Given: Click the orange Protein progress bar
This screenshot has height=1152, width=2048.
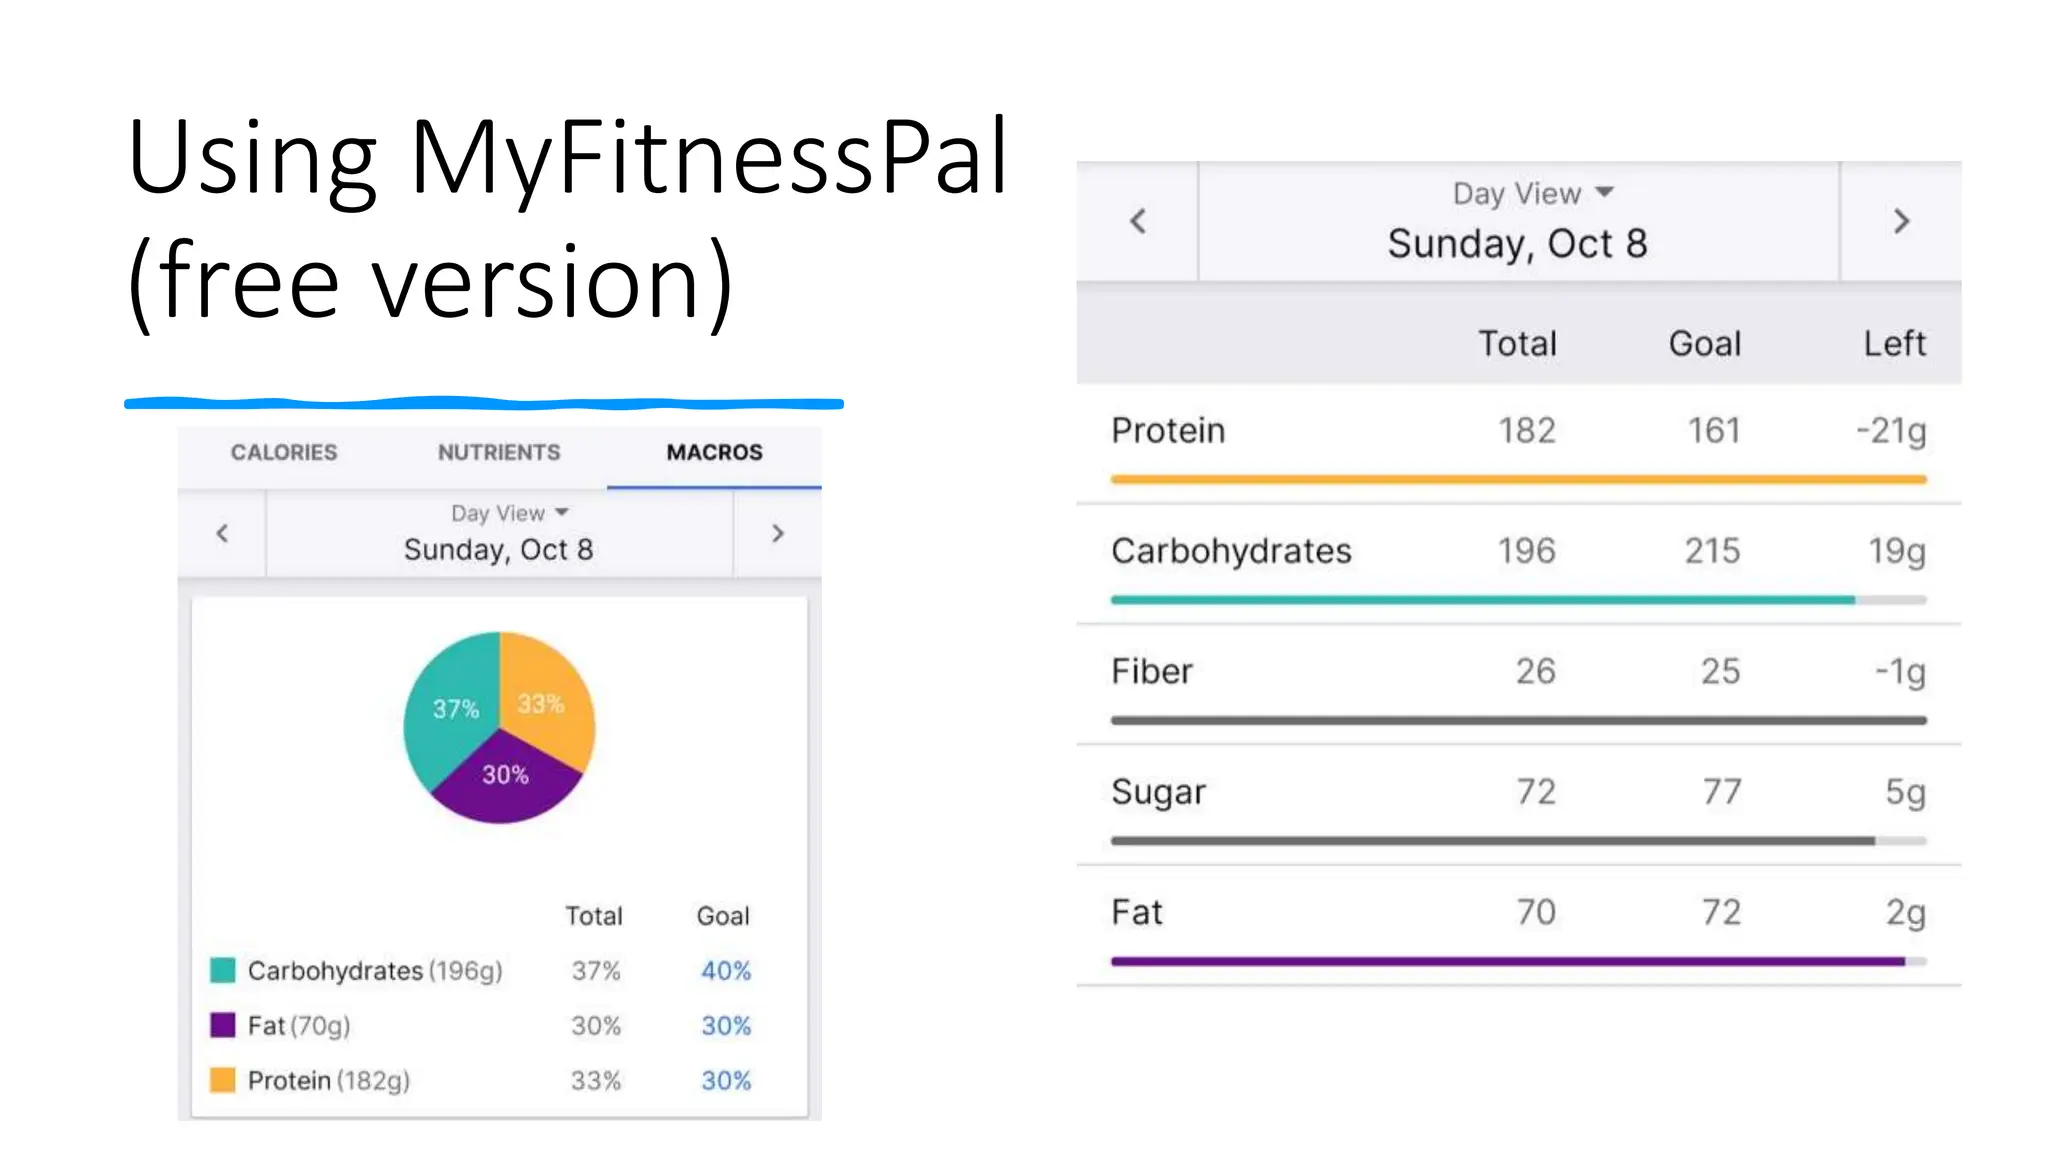Looking at the screenshot, I should (1518, 480).
